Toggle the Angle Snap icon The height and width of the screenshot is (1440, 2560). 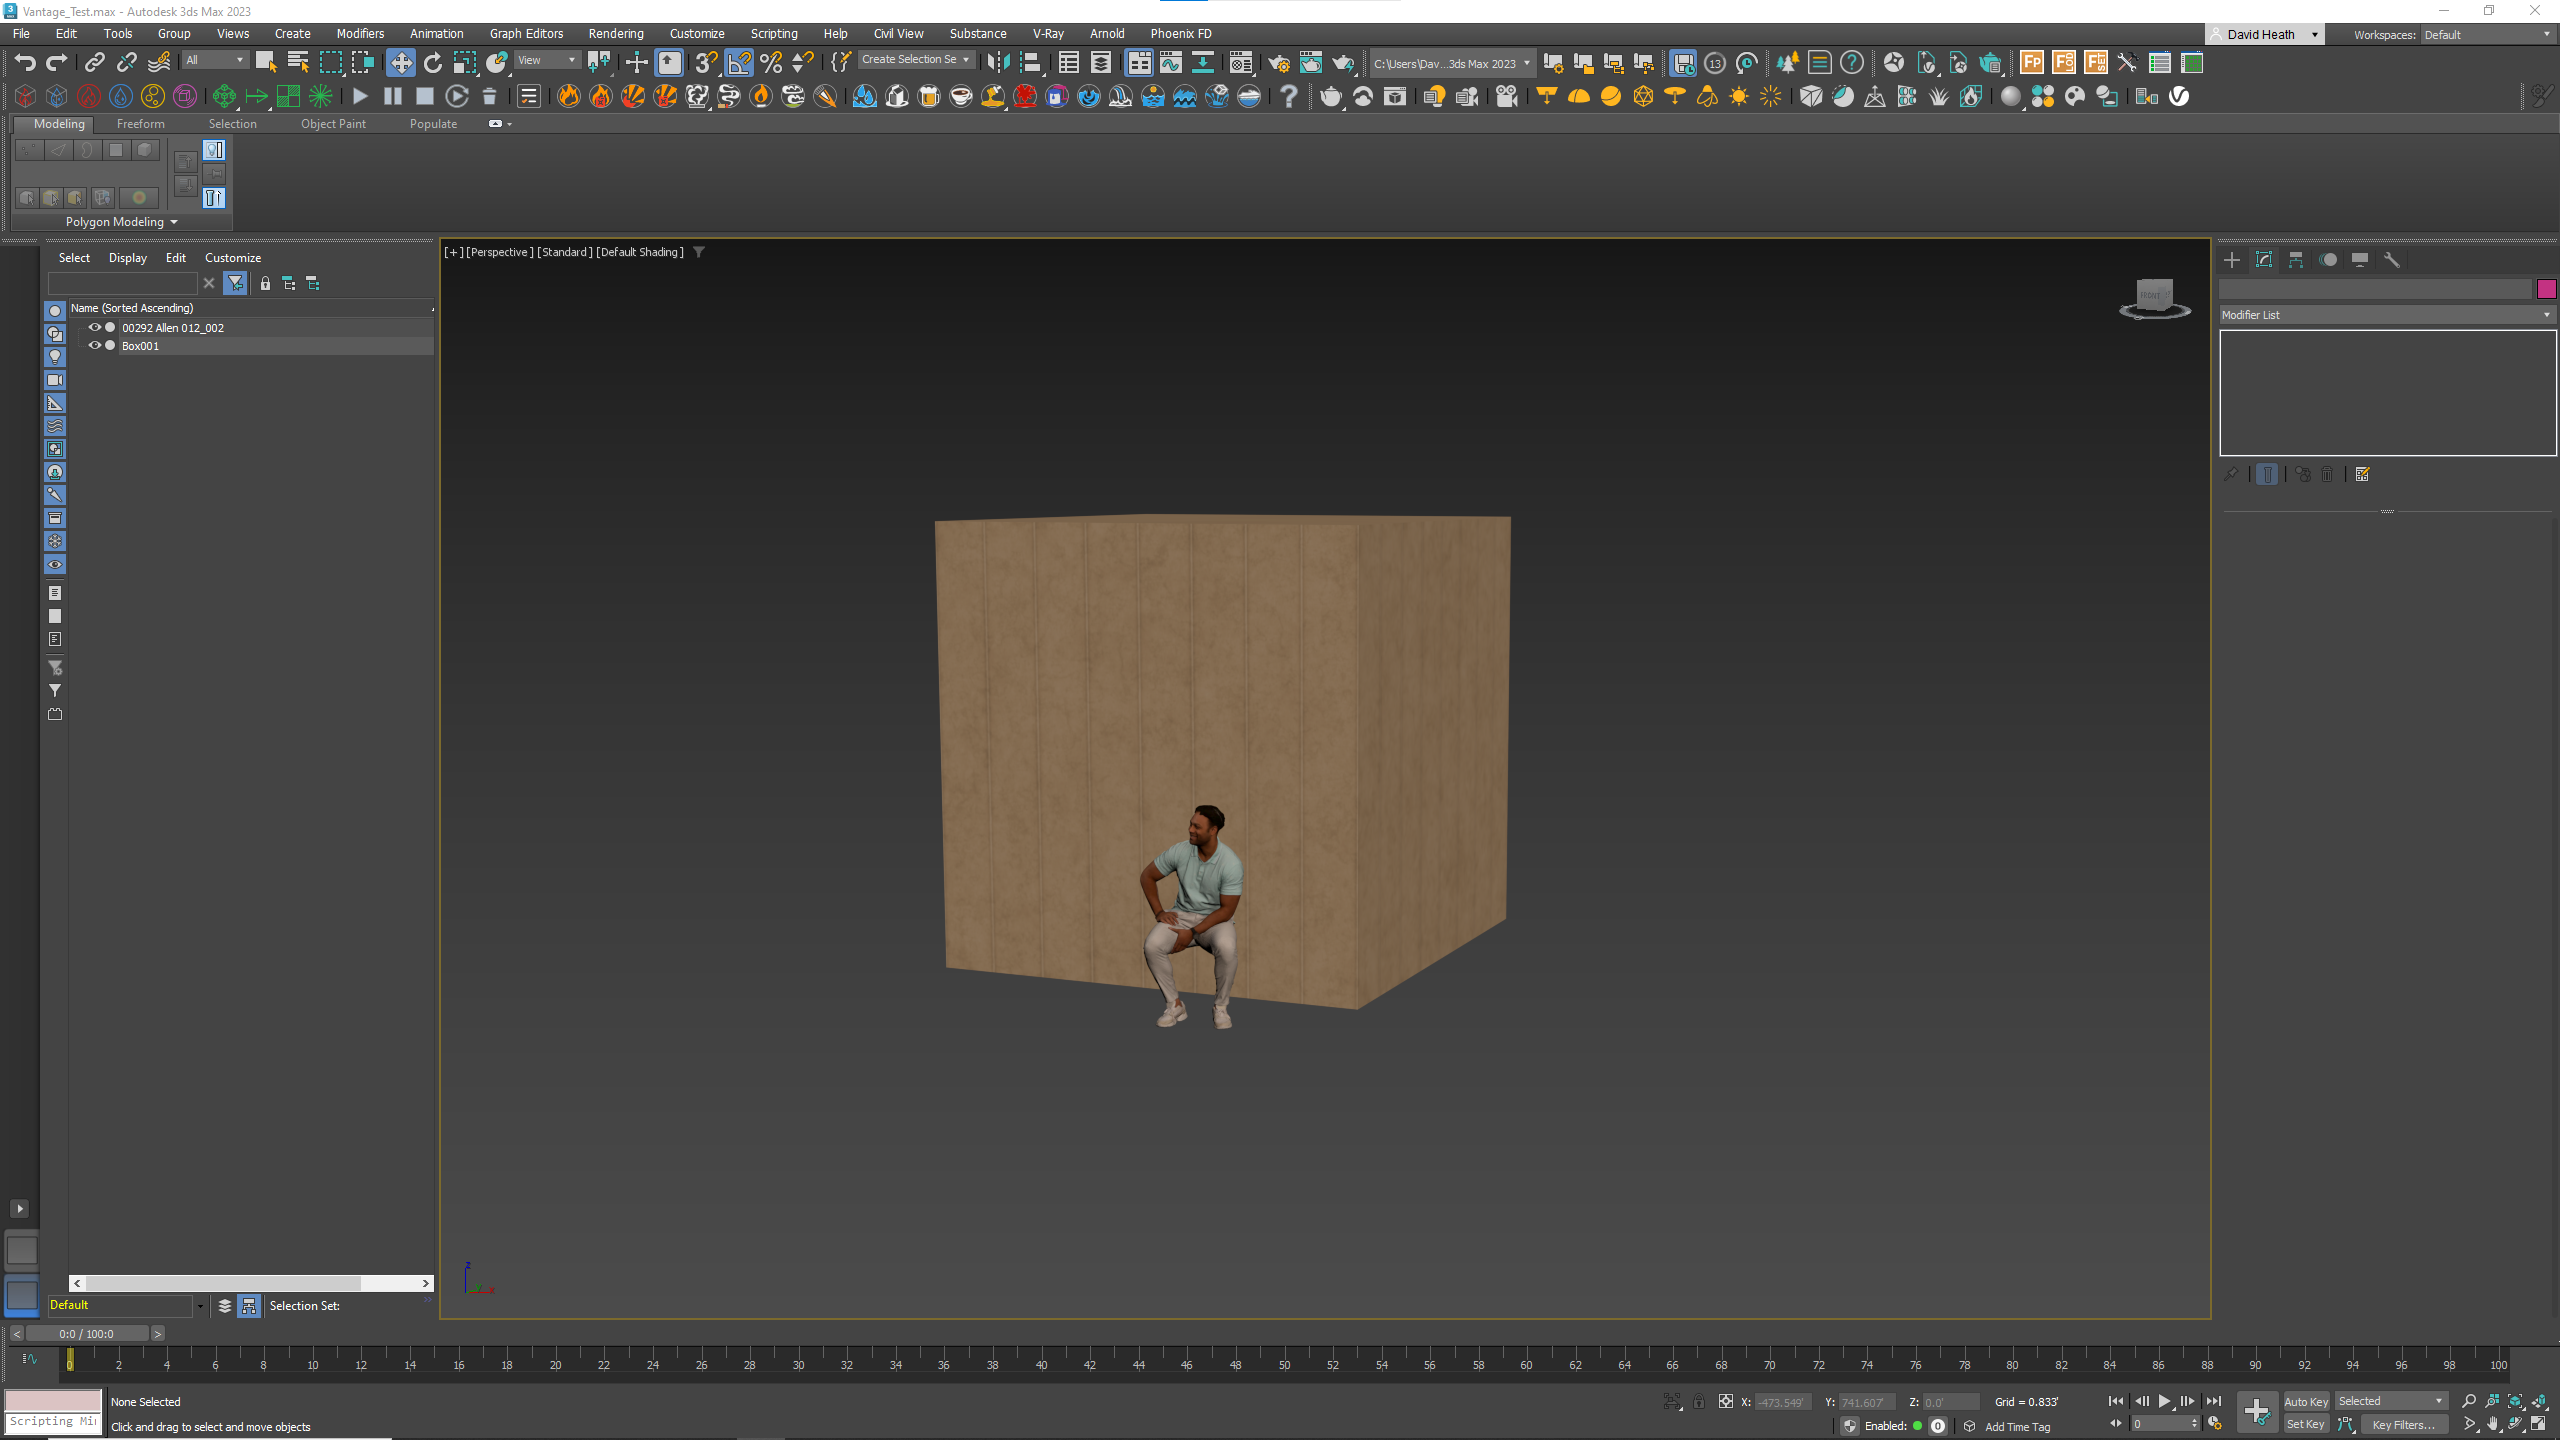[739, 63]
